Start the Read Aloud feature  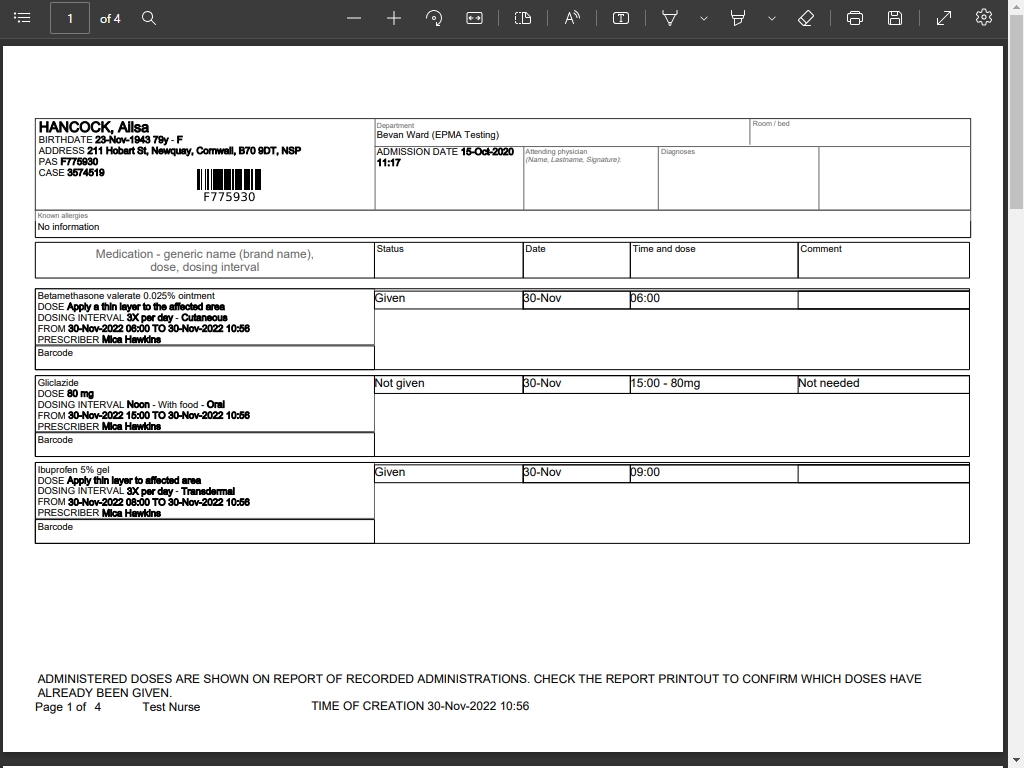coord(572,18)
